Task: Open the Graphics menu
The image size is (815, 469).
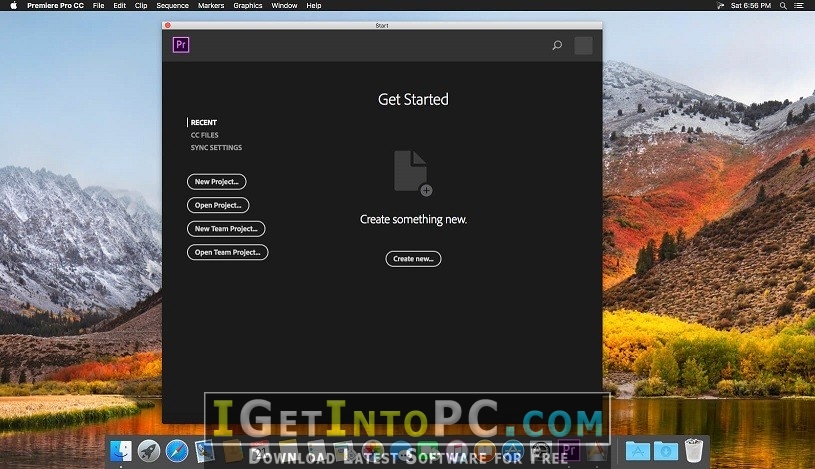Action: (x=247, y=6)
